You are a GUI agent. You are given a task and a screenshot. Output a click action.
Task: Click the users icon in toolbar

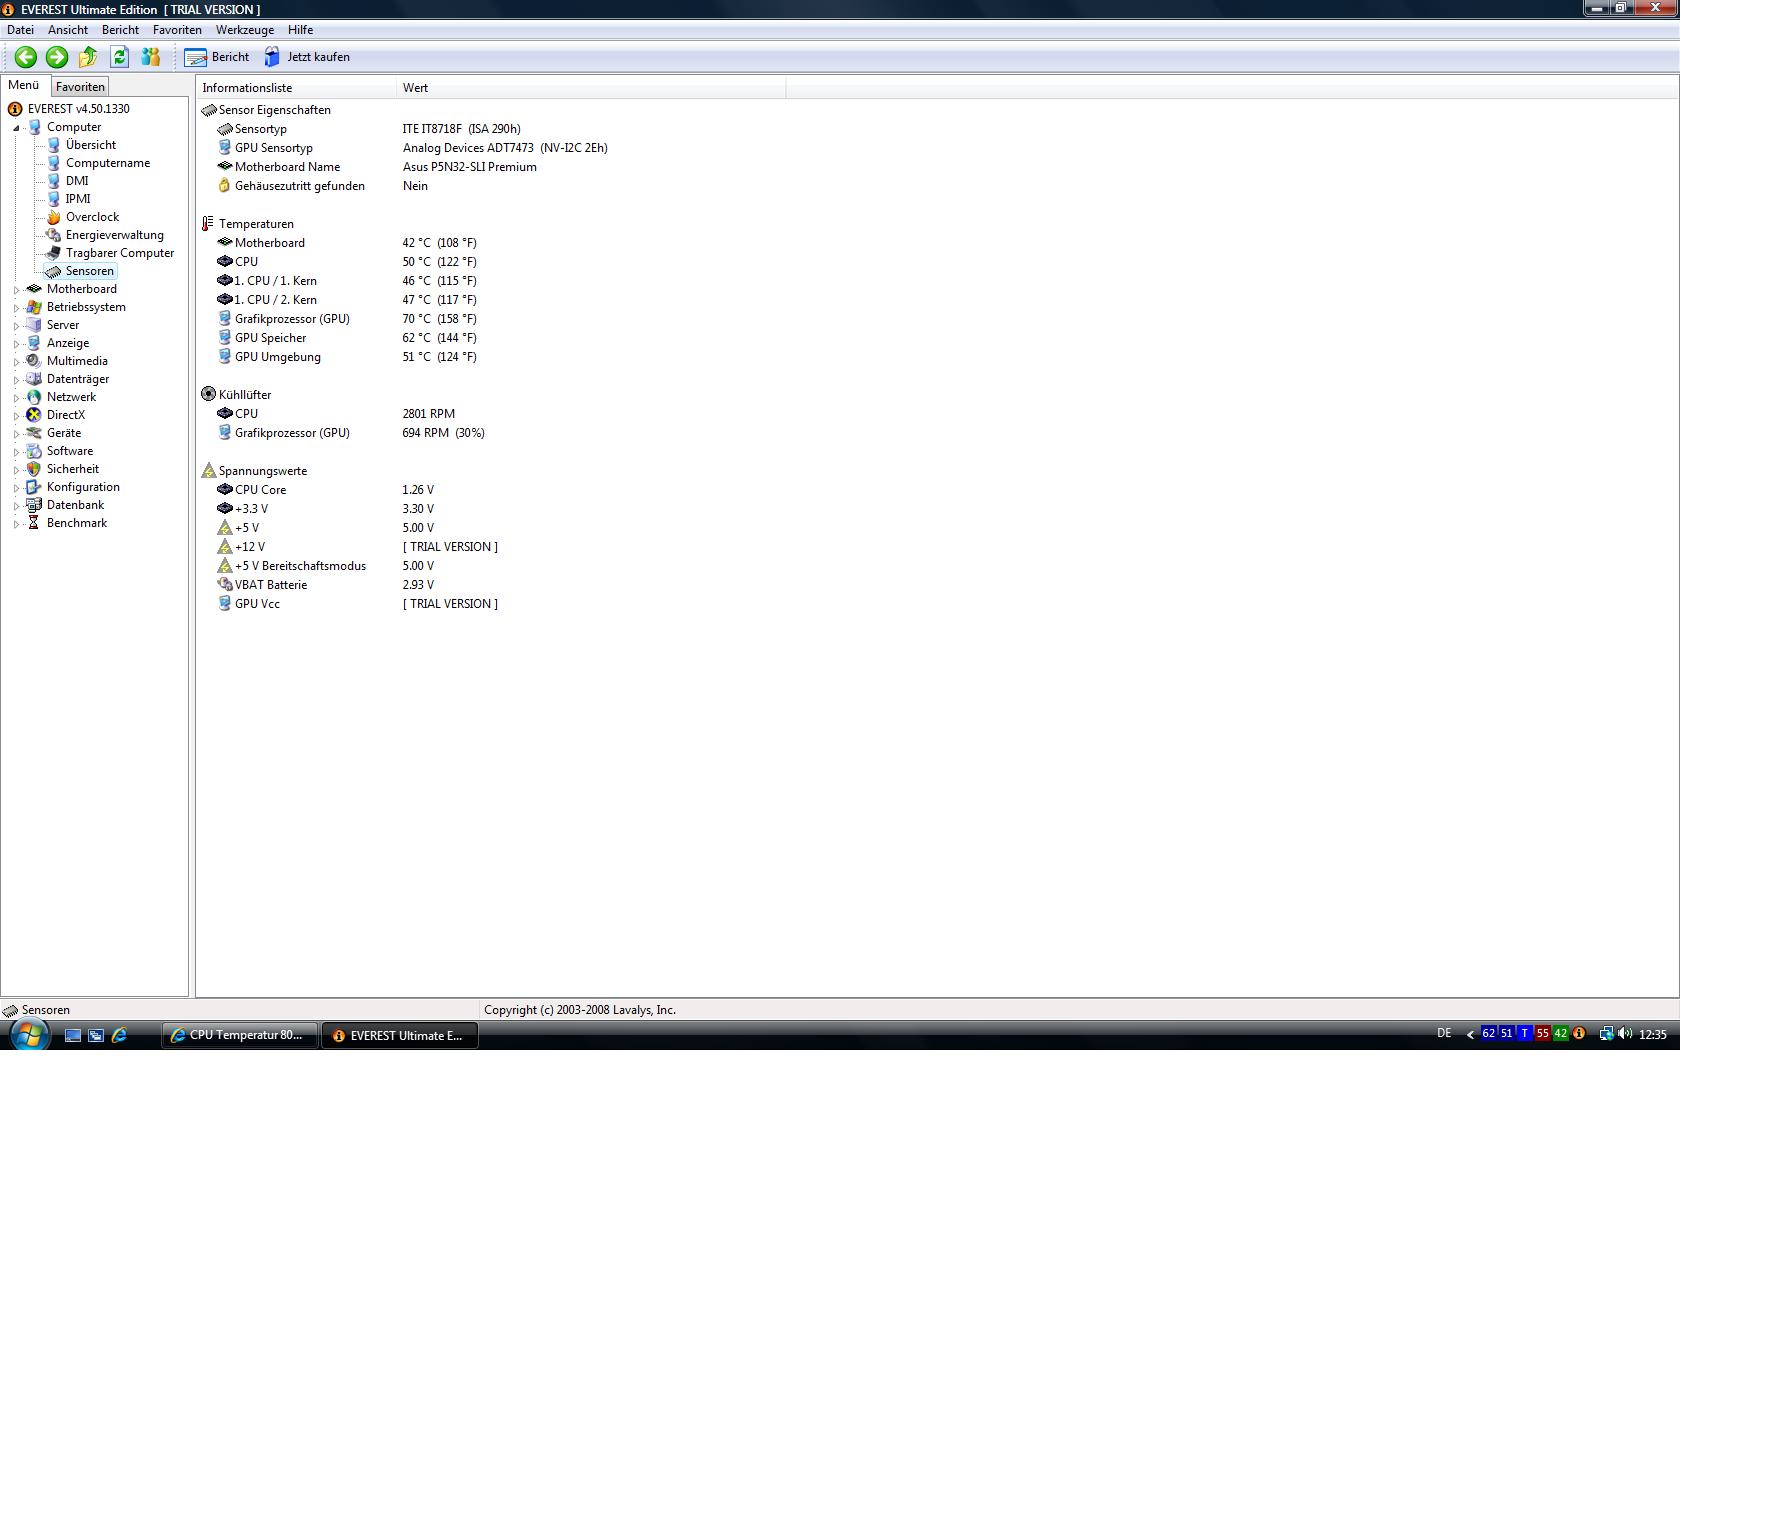(x=151, y=57)
